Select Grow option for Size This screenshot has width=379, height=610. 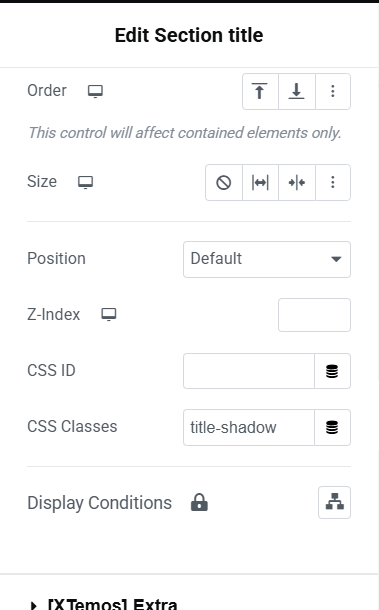click(260, 182)
